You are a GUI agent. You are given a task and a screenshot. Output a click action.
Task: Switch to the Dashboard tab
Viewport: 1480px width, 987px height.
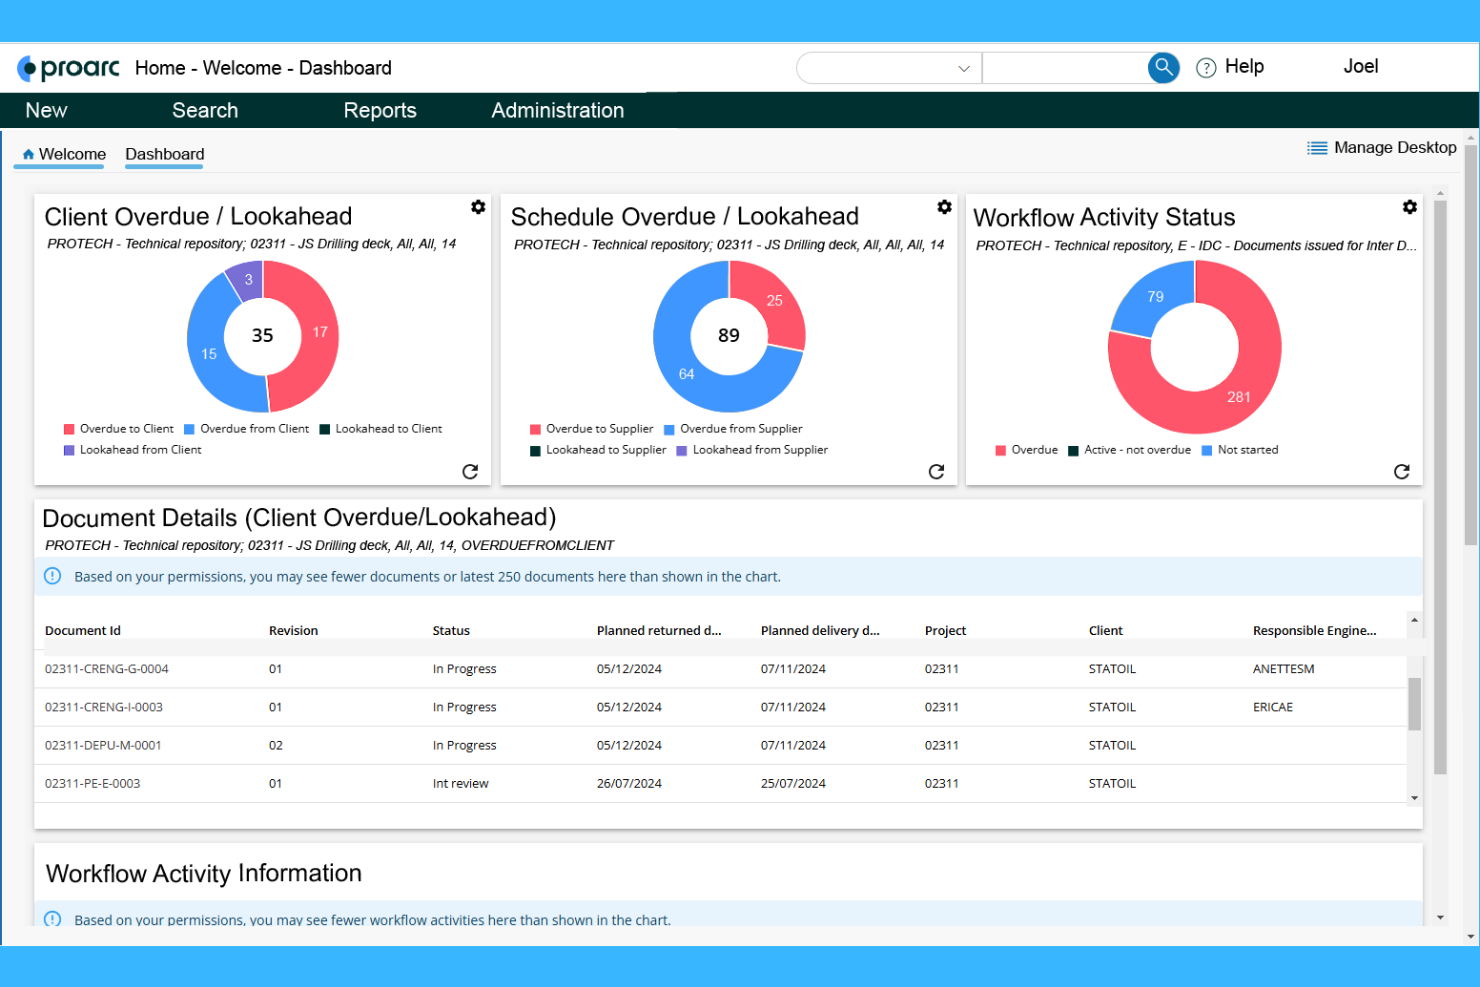(x=164, y=154)
